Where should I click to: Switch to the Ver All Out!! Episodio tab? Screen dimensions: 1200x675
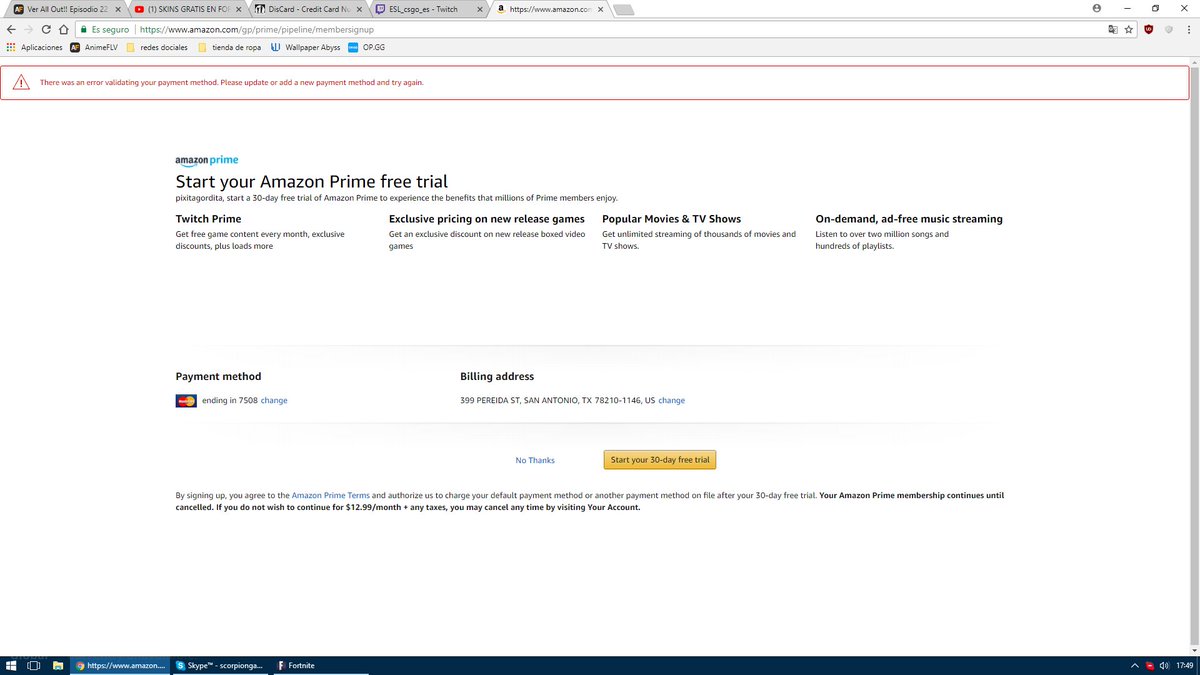tap(65, 9)
